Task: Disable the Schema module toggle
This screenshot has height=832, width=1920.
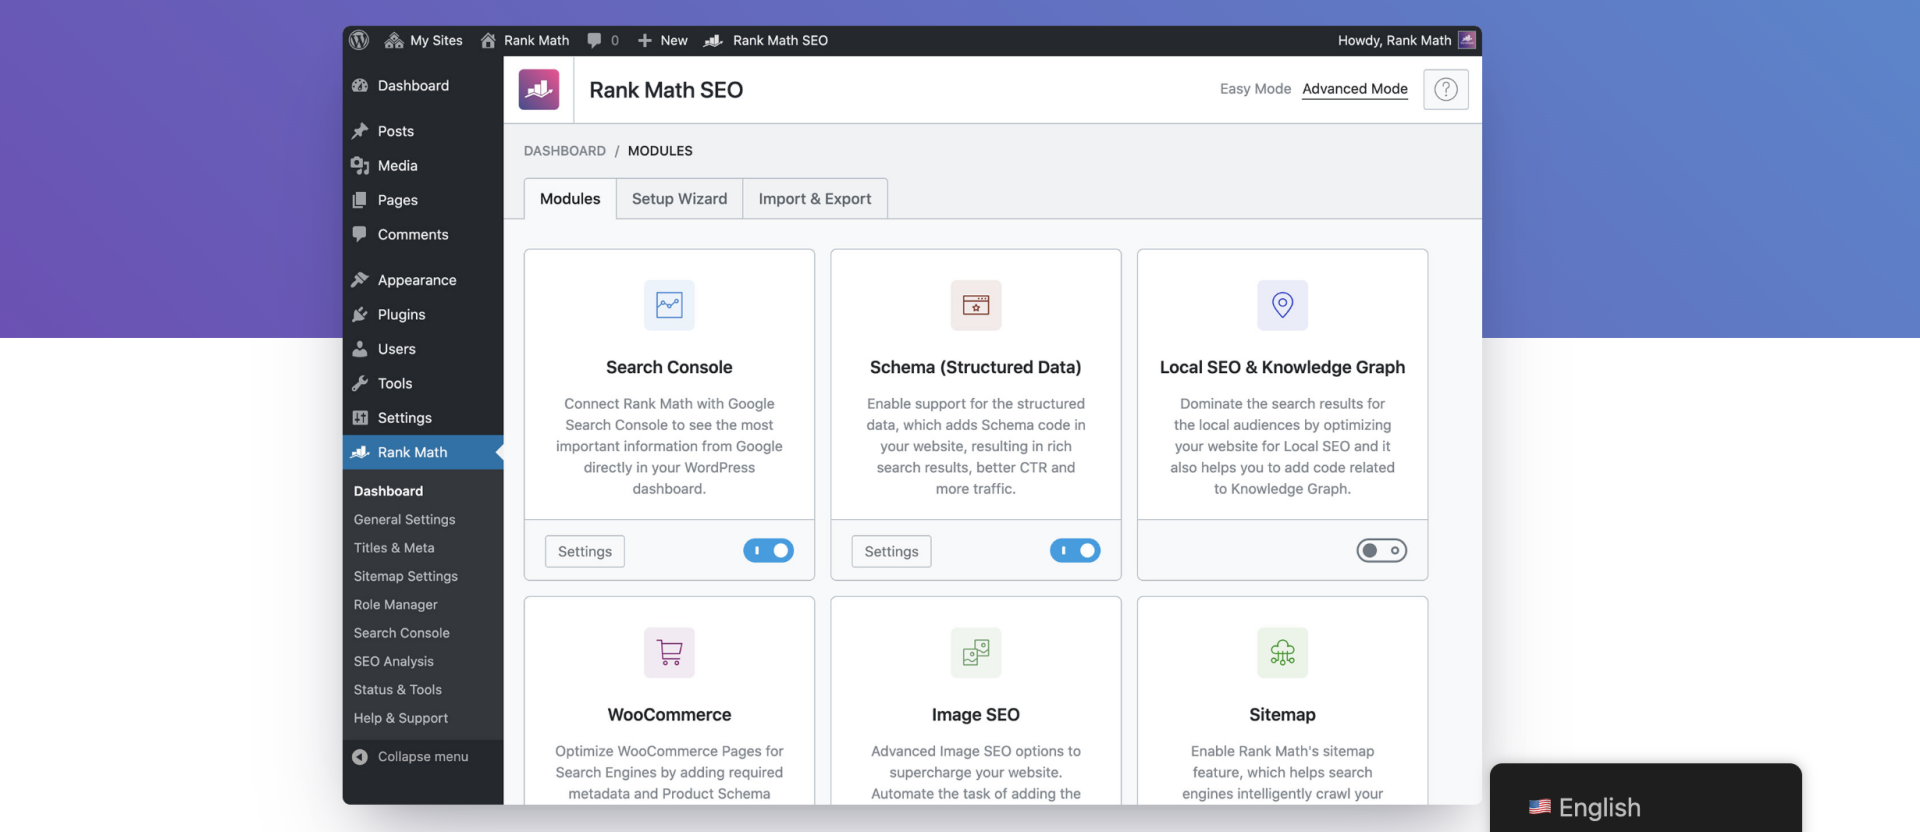Action: point(1075,551)
